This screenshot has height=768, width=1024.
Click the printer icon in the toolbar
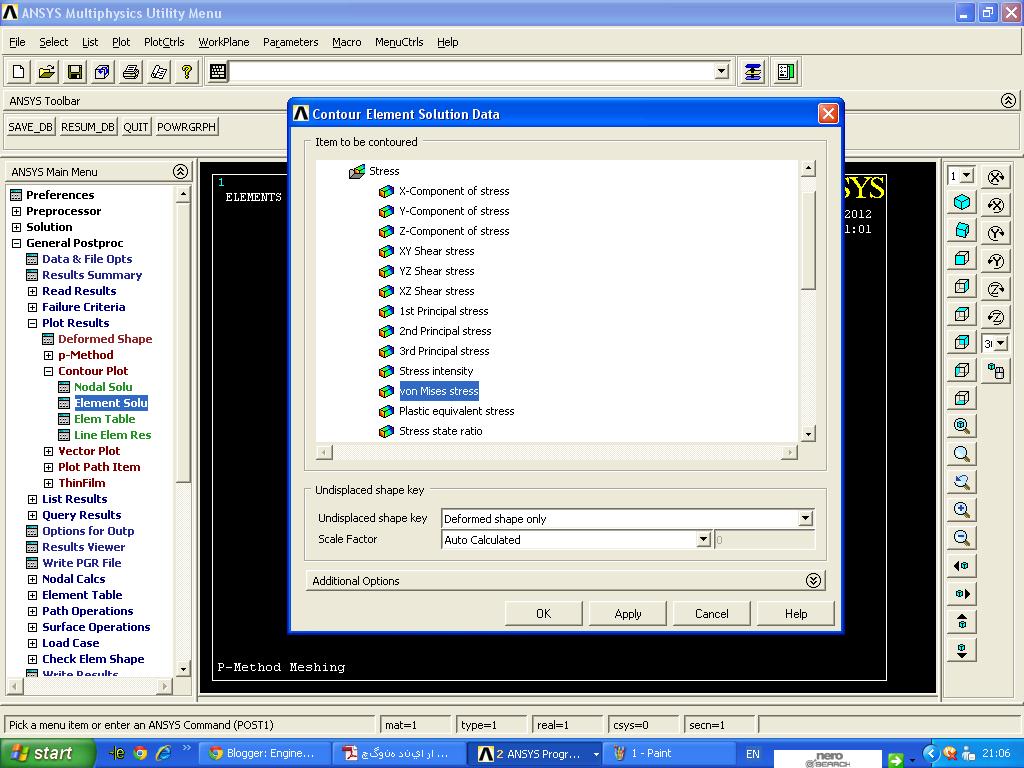coord(131,72)
